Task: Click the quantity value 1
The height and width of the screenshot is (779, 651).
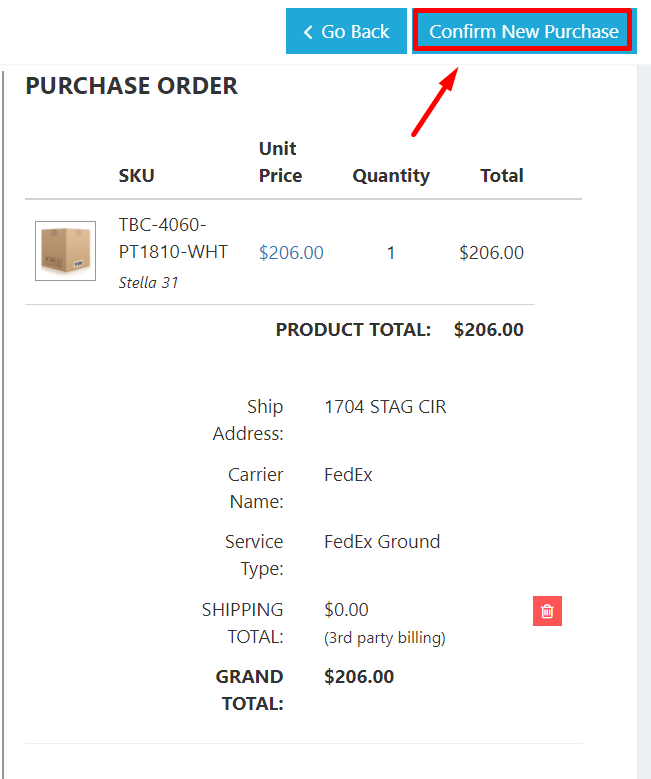Action: point(391,253)
